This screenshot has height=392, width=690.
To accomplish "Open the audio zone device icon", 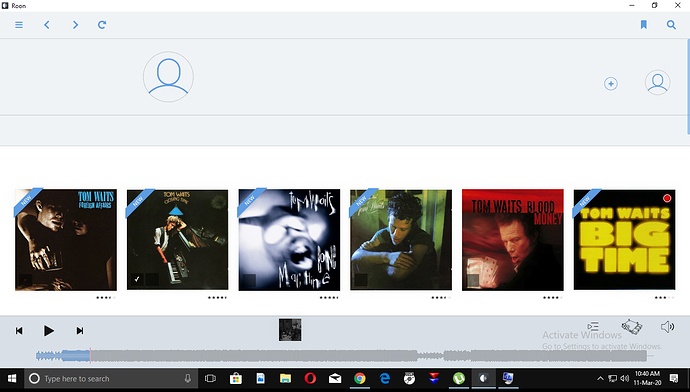I will pos(631,326).
